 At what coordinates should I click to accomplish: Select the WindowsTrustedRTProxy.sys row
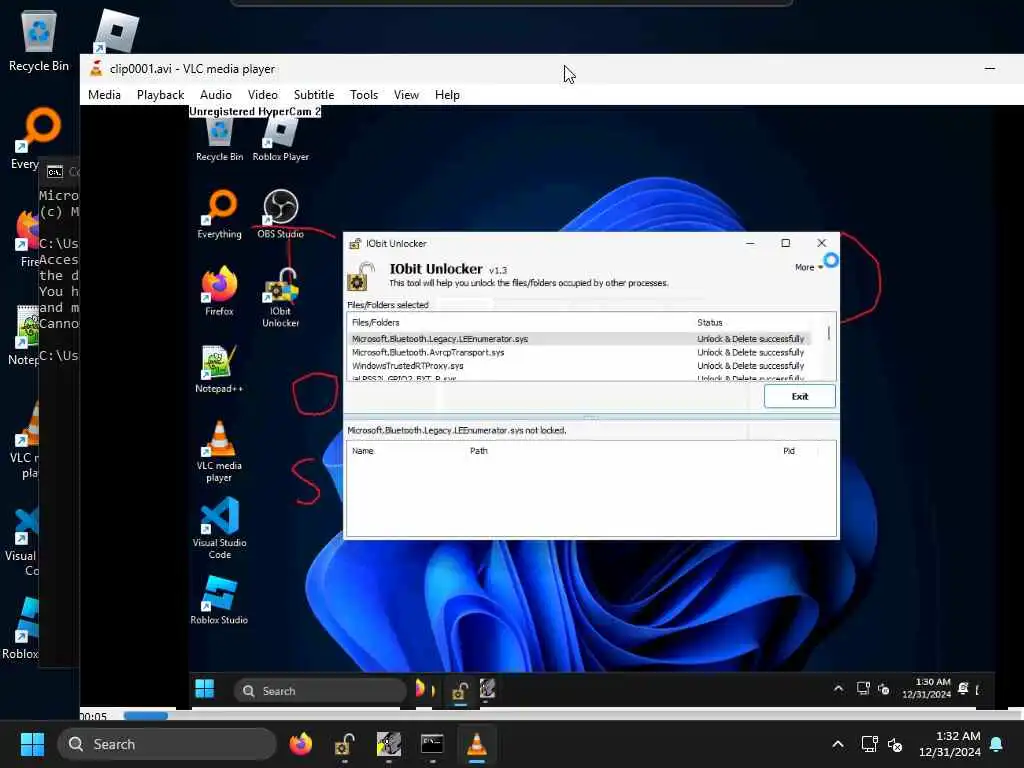(x=579, y=366)
